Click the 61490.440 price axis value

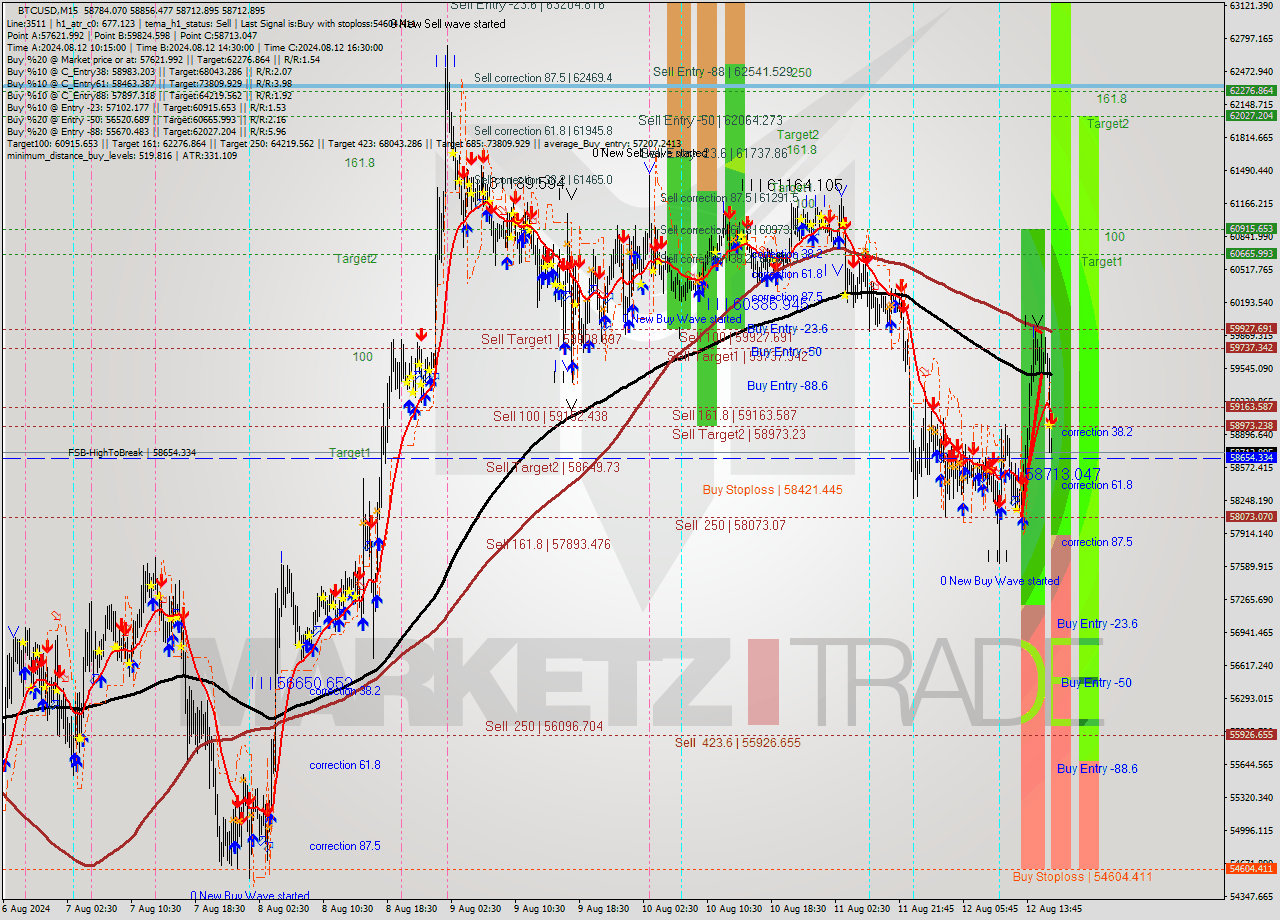coord(1250,171)
